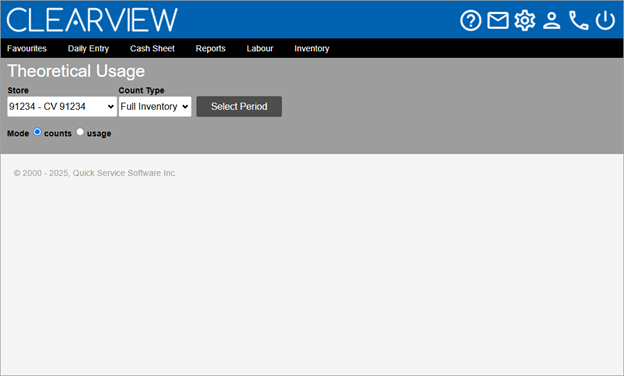Open the Reports menu

[211, 49]
